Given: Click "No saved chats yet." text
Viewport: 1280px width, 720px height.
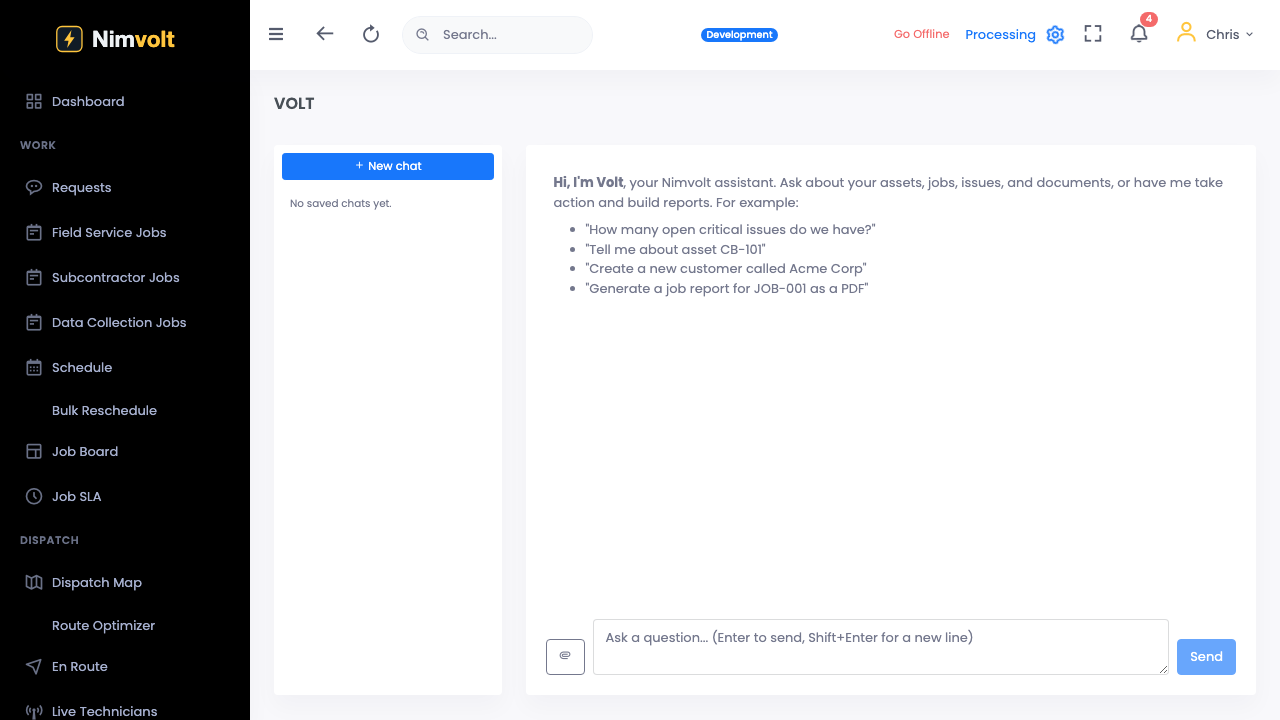Looking at the screenshot, I should (341, 203).
